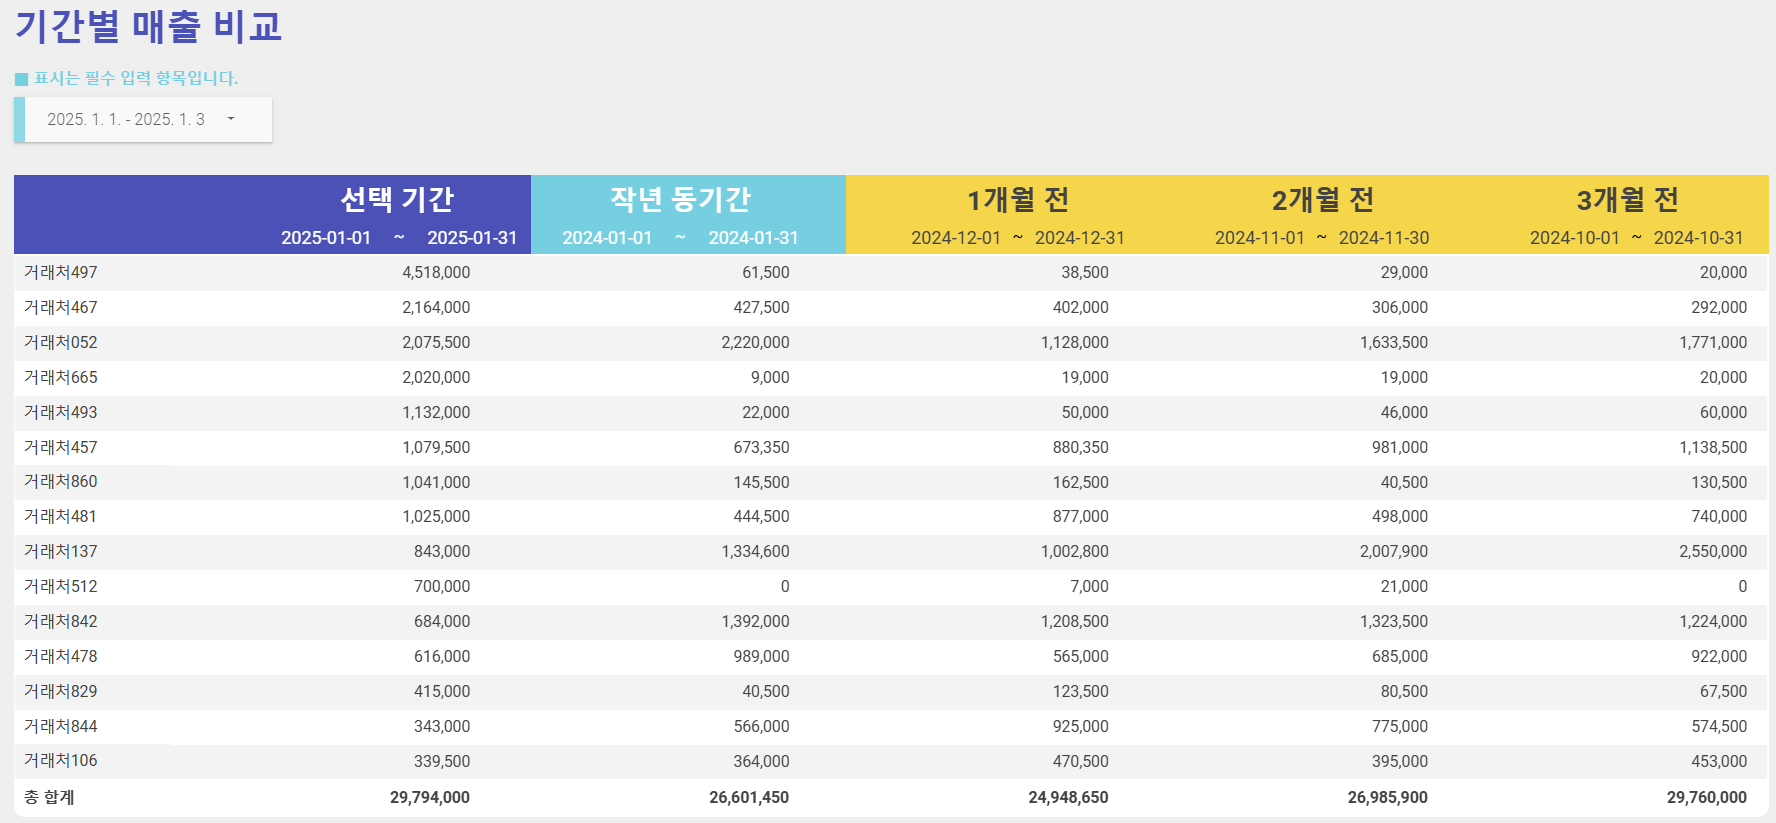Screen dimensions: 1776x823
Task: Click value 2,550,000 for 거래처137
Action: pyautogui.click(x=1713, y=552)
